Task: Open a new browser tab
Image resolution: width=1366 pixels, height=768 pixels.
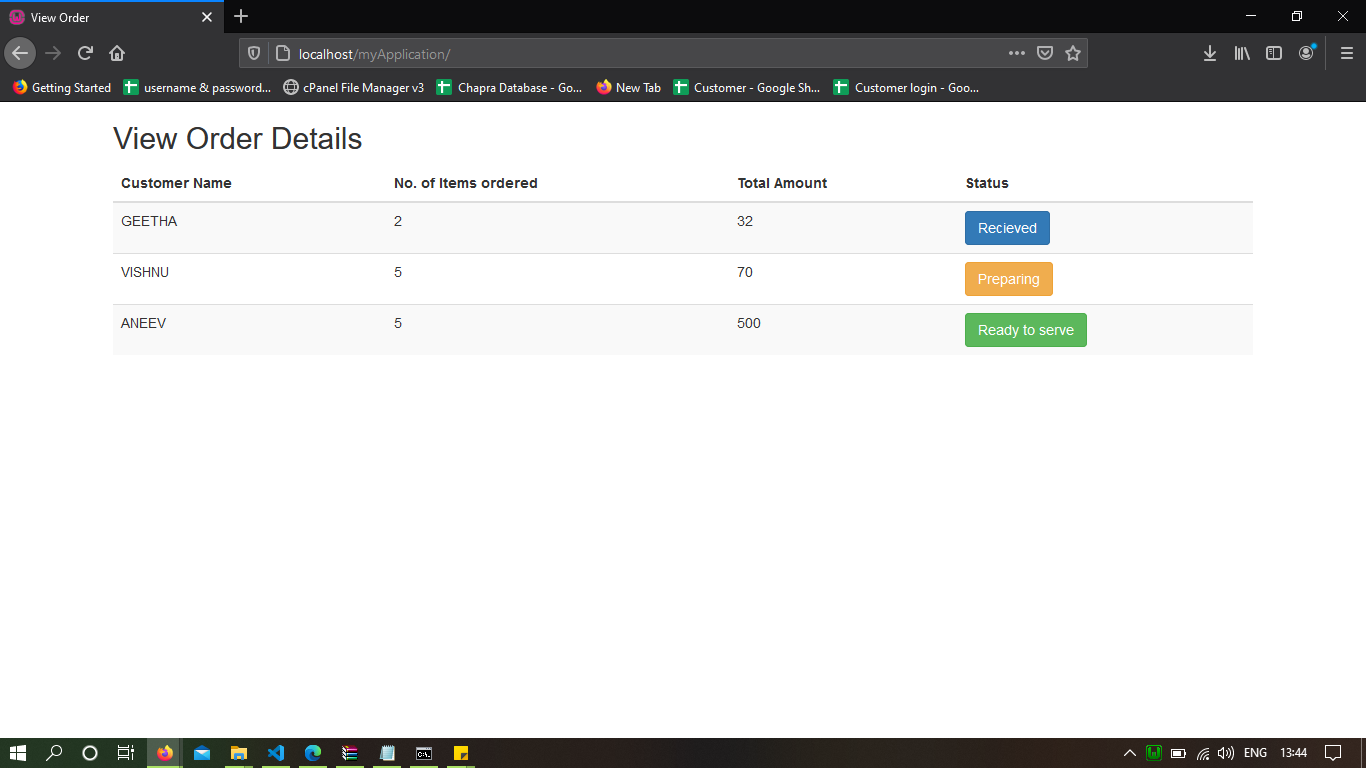Action: point(240,16)
